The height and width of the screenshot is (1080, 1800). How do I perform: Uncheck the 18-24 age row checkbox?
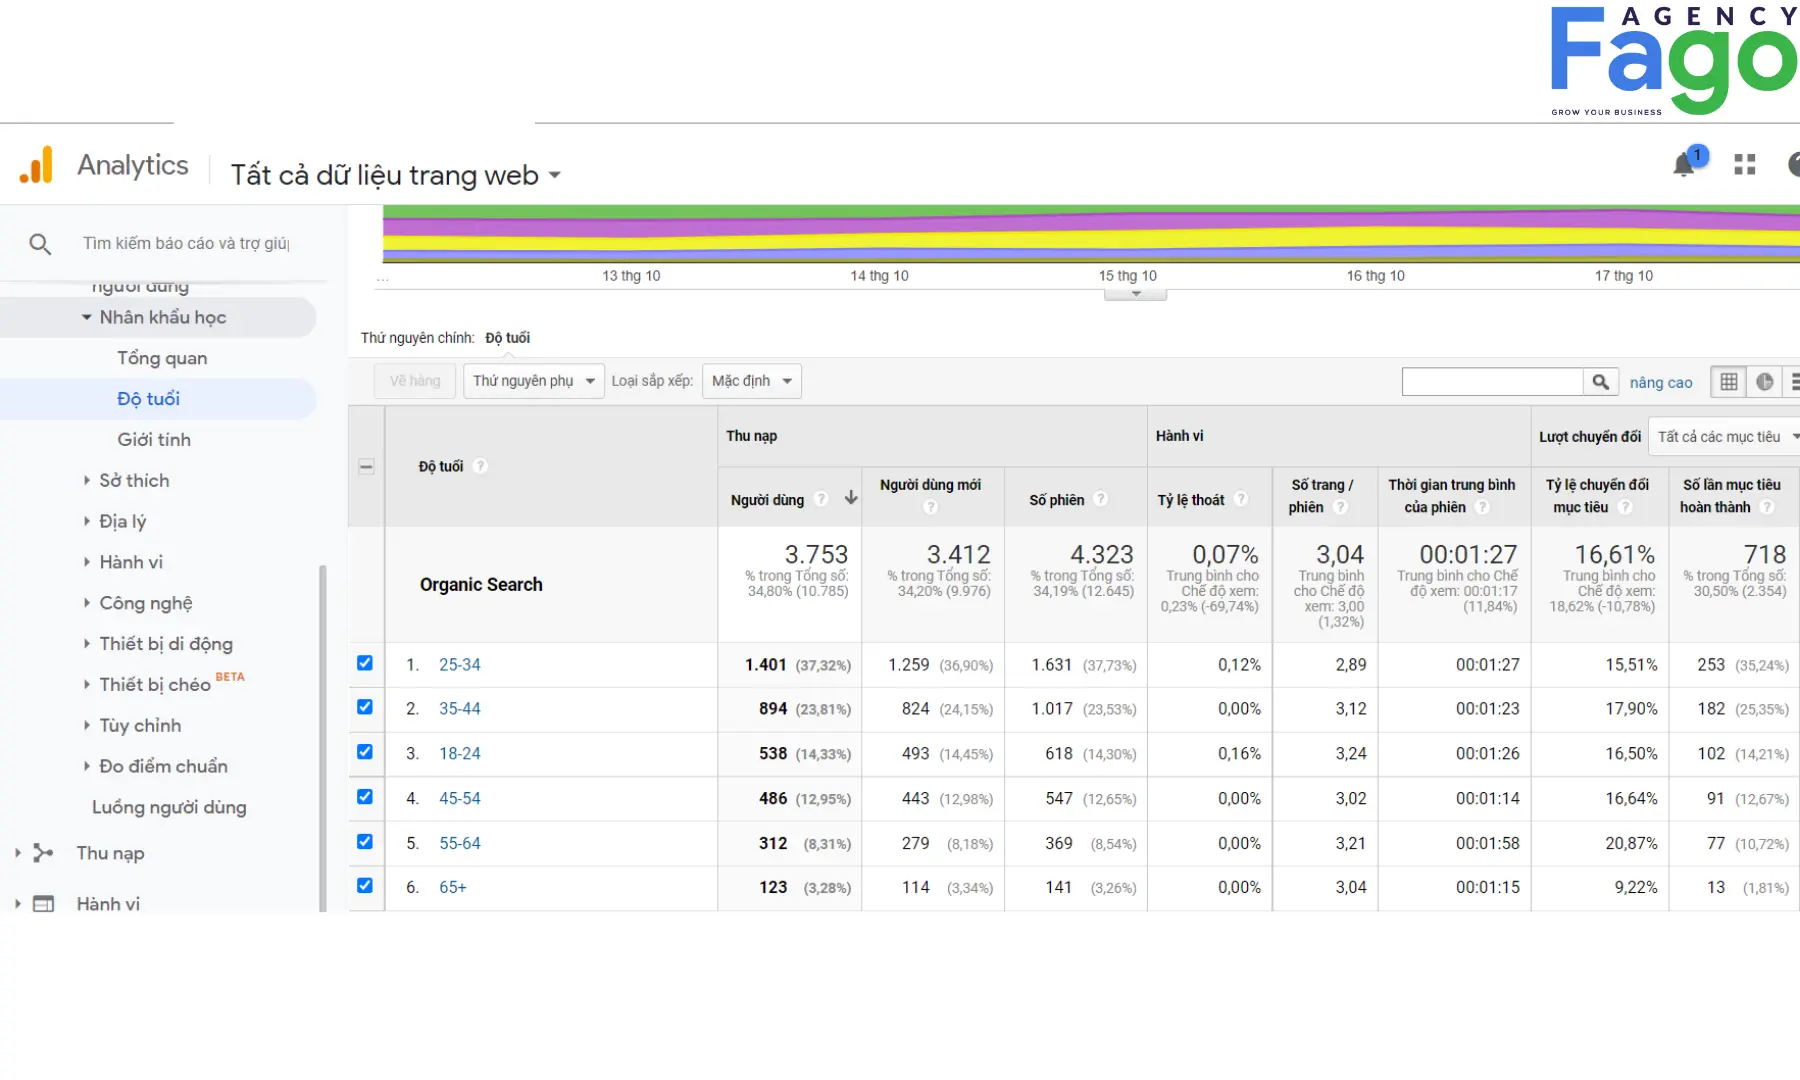click(365, 752)
